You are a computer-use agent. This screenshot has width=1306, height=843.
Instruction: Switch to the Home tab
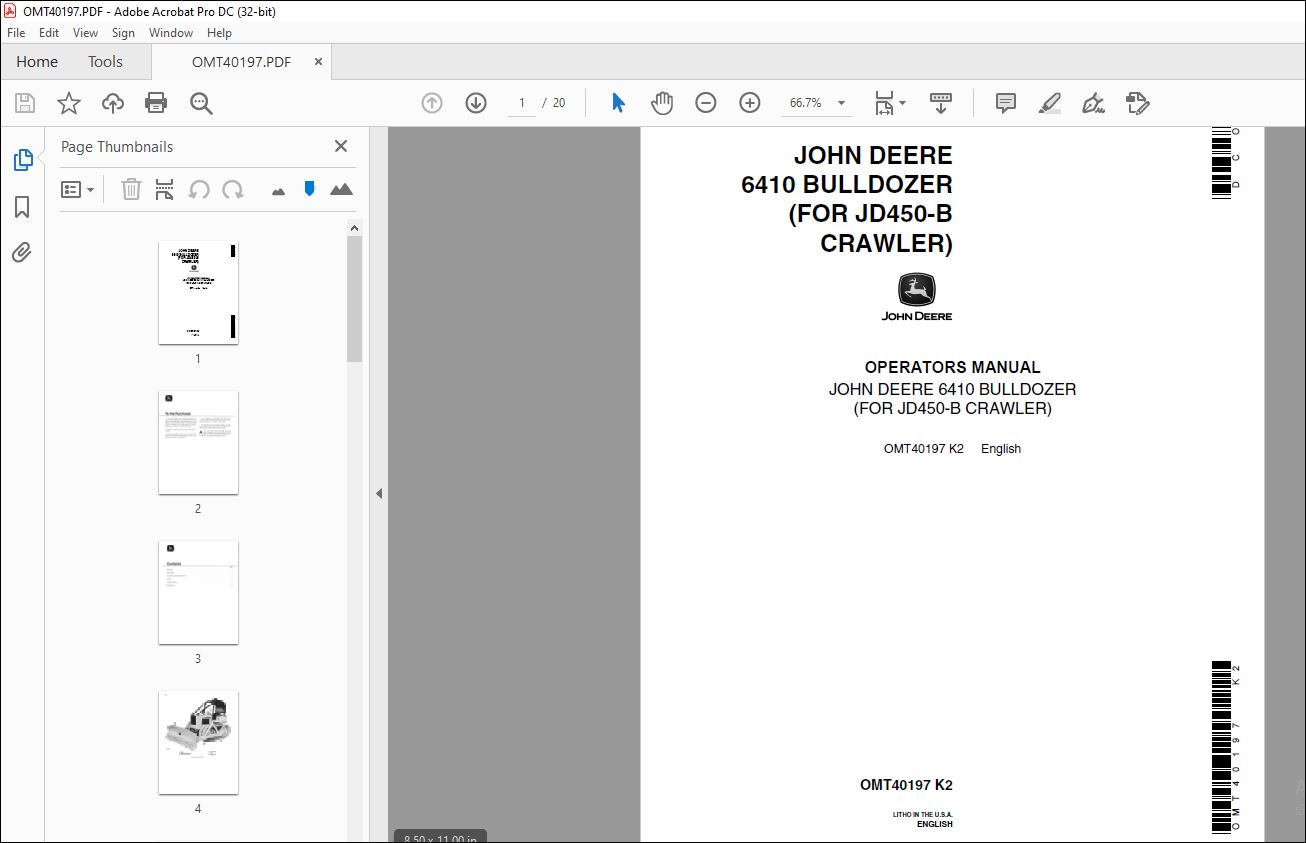37,62
